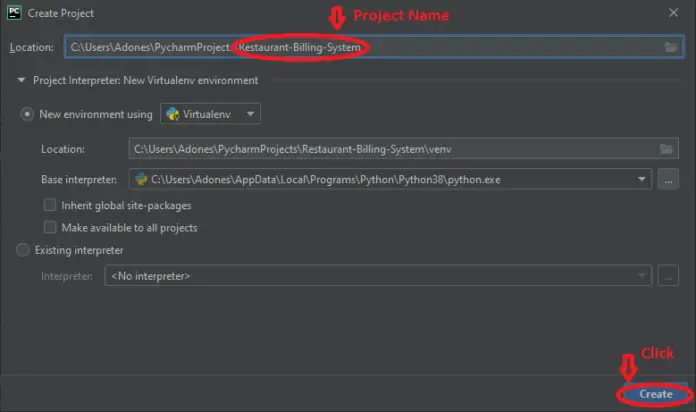Open the Virtualenv environment type dropdown
Viewport: 696px width, 412px height.
tap(210, 114)
